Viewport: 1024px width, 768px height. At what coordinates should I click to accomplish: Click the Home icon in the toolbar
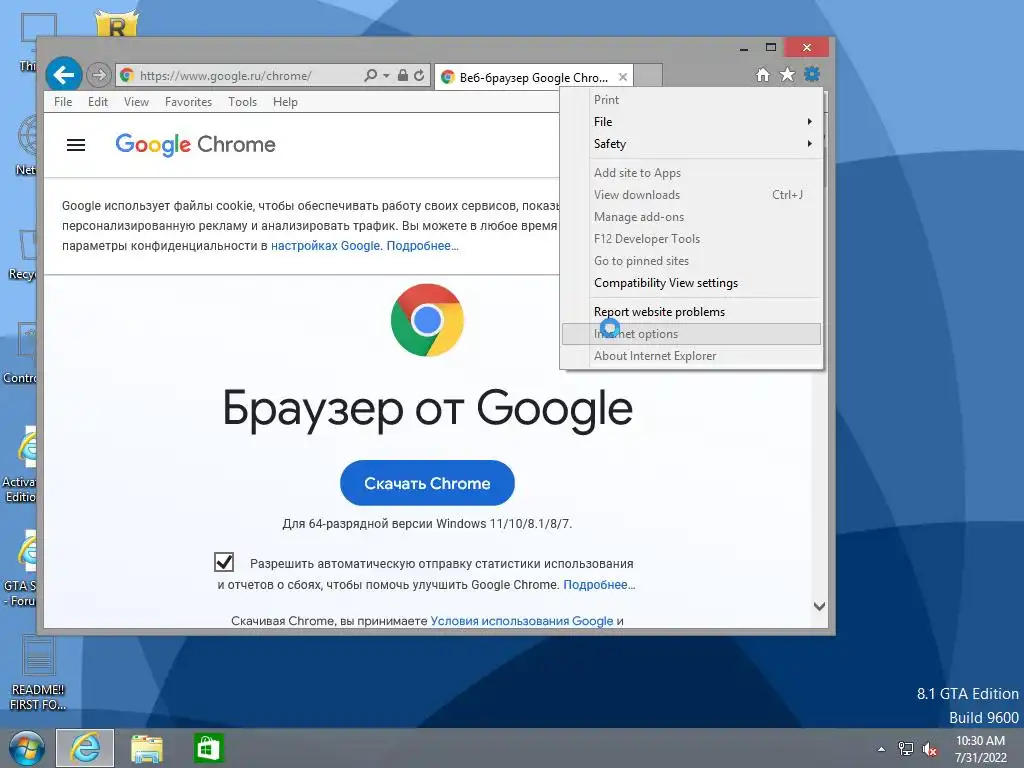(x=763, y=75)
